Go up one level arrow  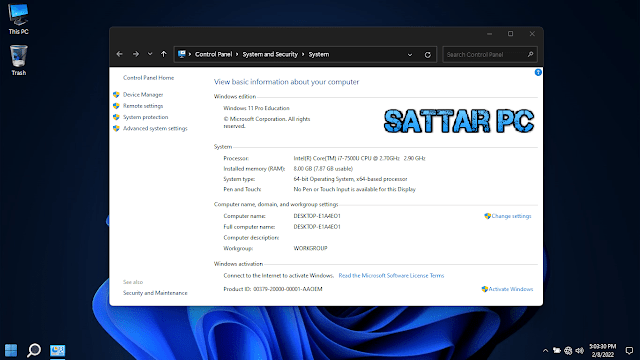pyautogui.click(x=164, y=54)
